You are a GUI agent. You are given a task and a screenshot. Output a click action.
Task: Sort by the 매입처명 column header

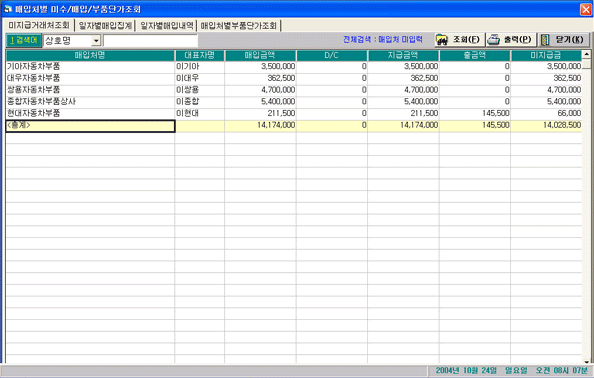point(90,55)
